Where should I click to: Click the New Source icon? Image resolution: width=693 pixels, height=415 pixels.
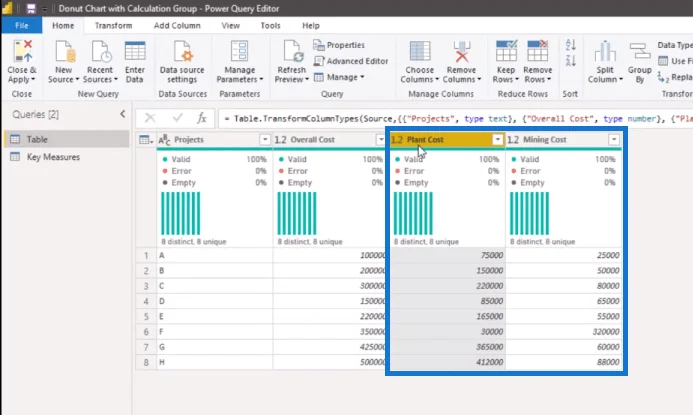pyautogui.click(x=65, y=51)
